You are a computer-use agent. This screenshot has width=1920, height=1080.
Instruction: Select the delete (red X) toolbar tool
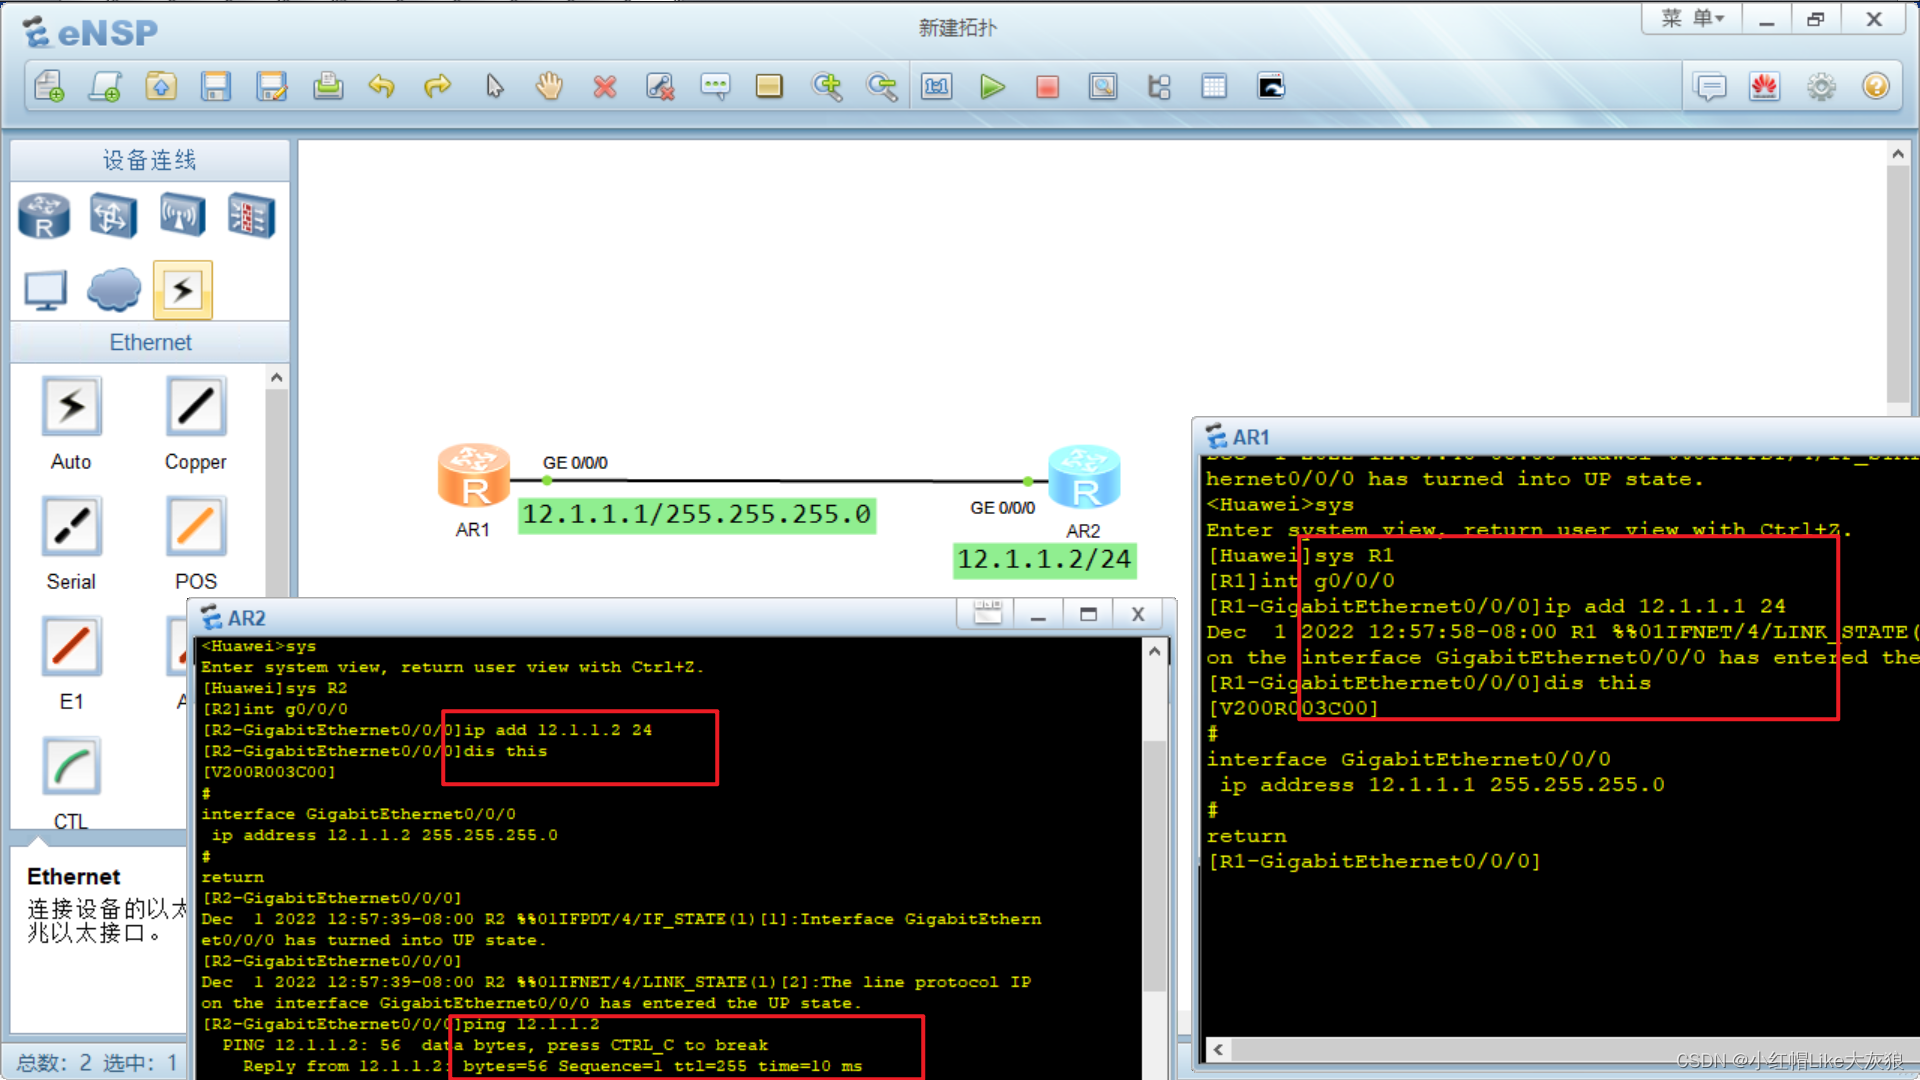click(x=604, y=87)
